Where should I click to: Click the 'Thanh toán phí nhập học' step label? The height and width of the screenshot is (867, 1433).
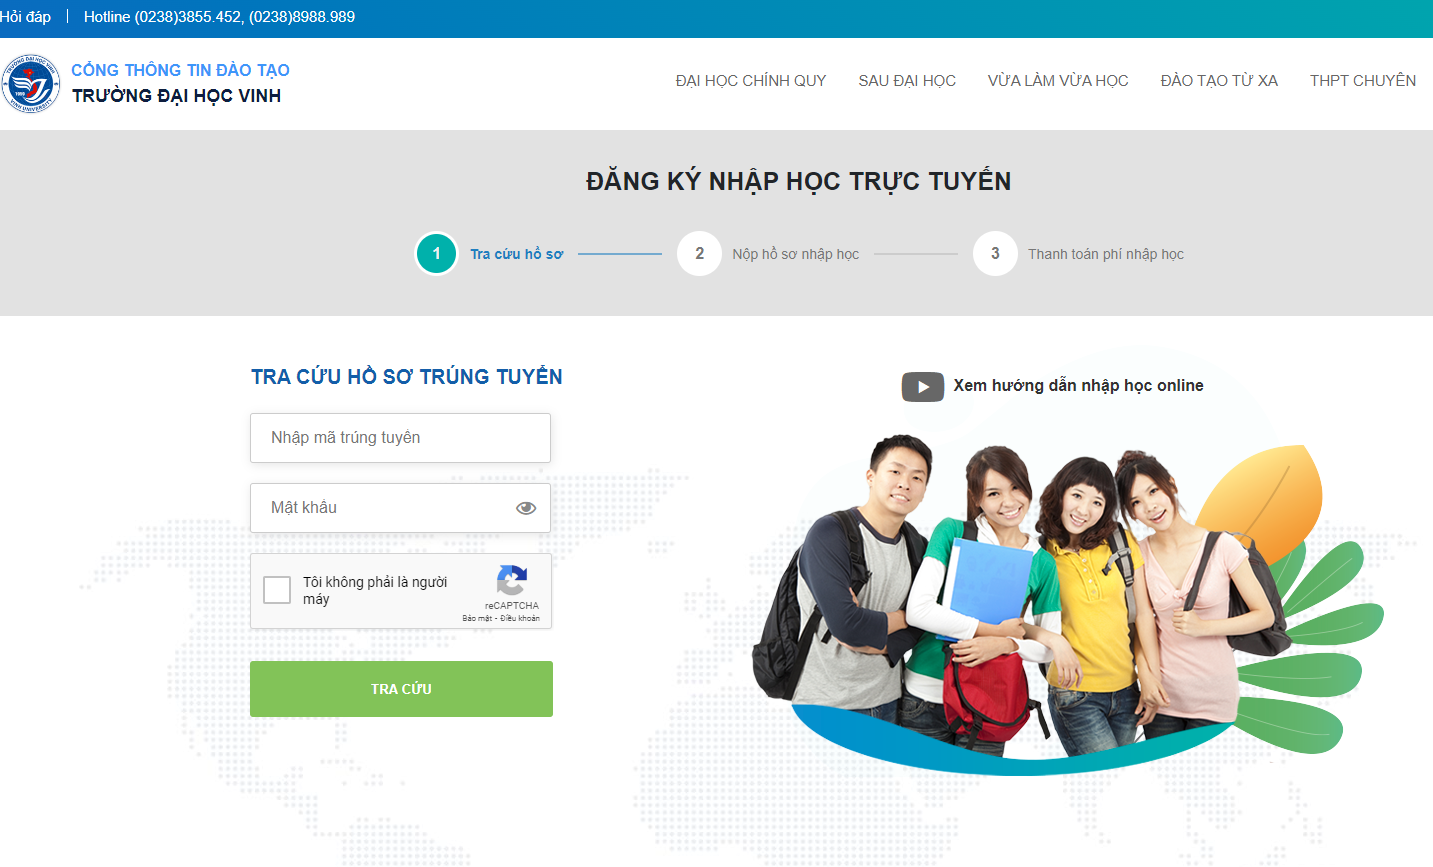click(1106, 254)
